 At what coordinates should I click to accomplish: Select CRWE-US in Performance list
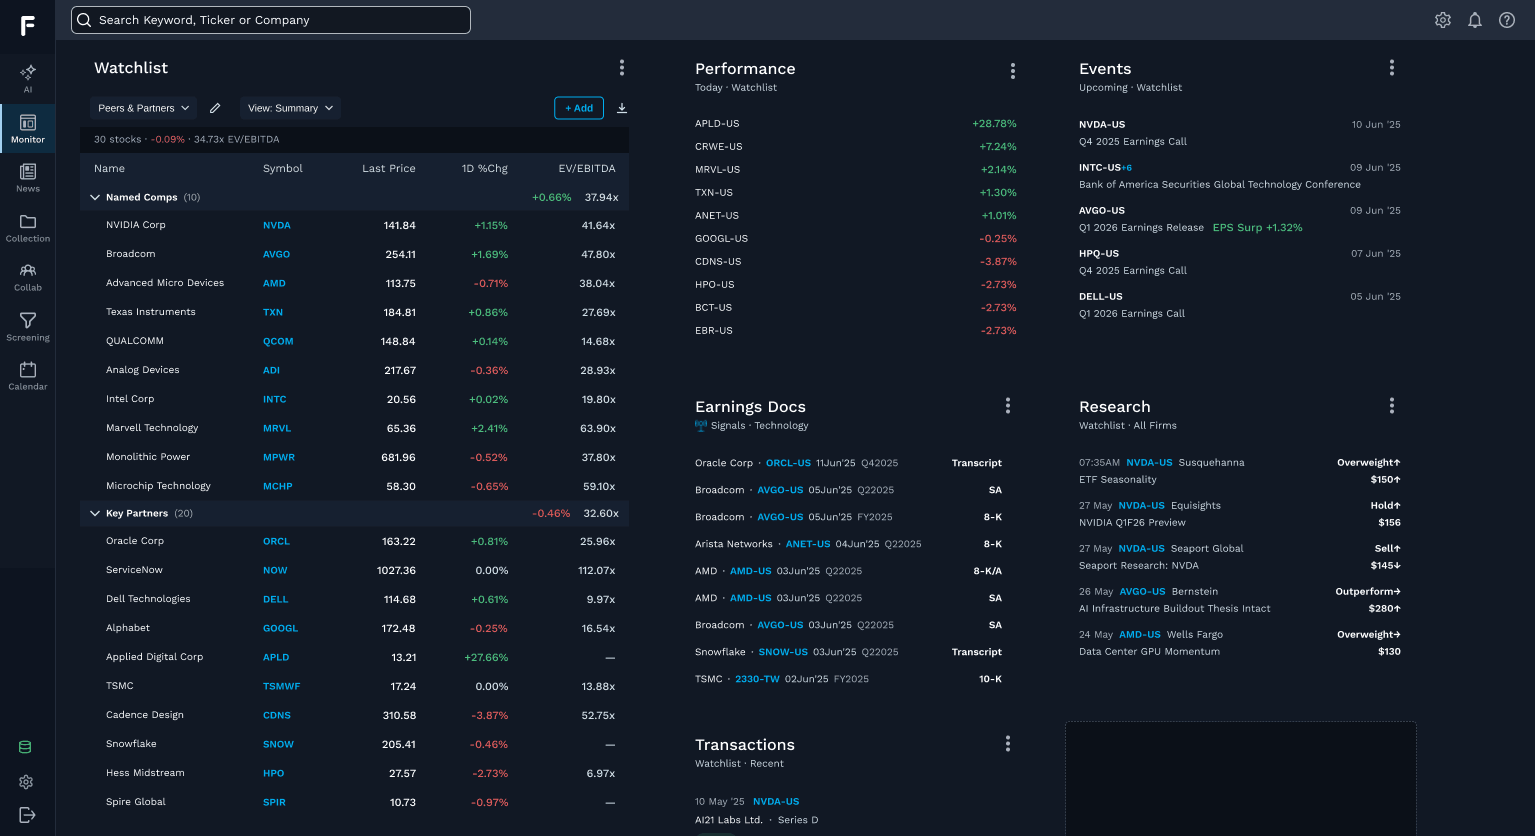(719, 147)
